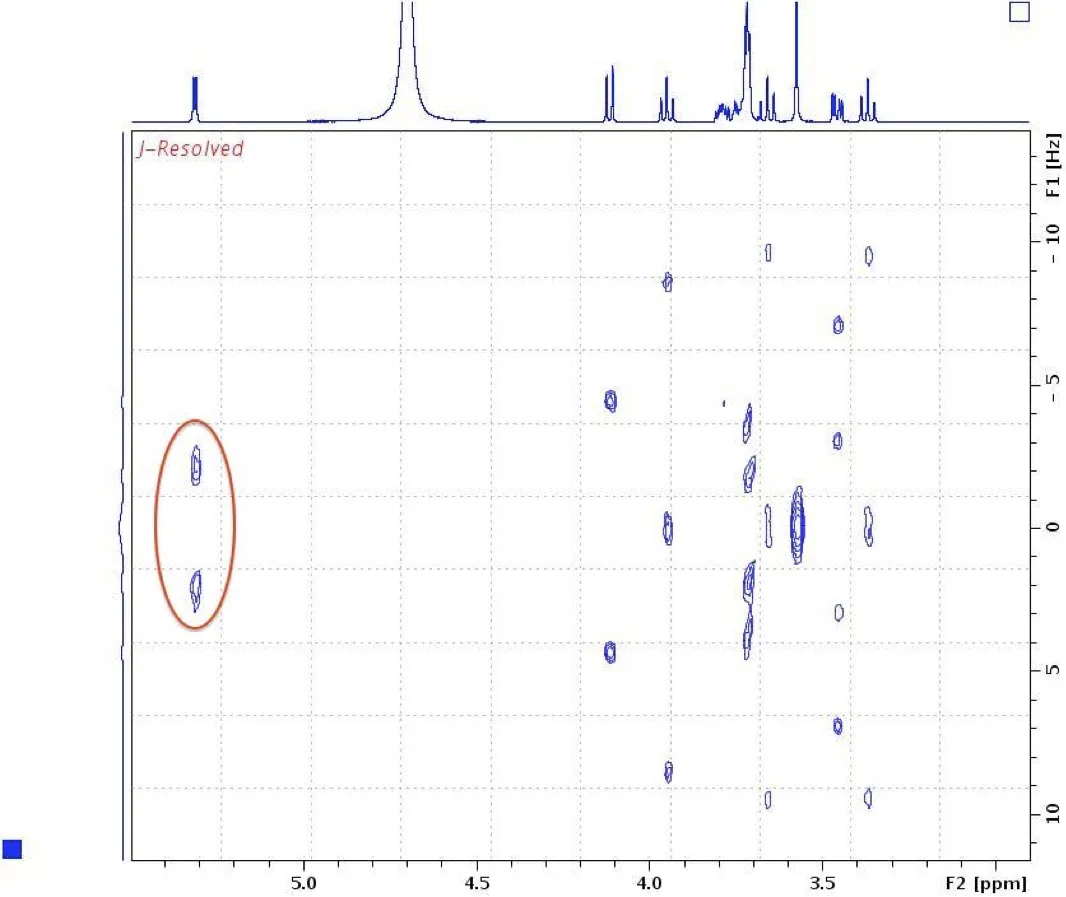Click the 0 Hz label on F1 axis

[x=1052, y=527]
